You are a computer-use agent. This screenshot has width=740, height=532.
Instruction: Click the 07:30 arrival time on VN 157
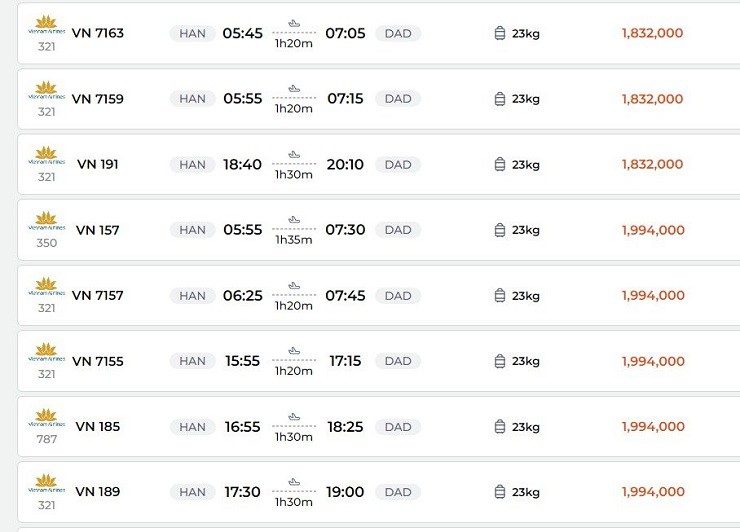click(345, 230)
